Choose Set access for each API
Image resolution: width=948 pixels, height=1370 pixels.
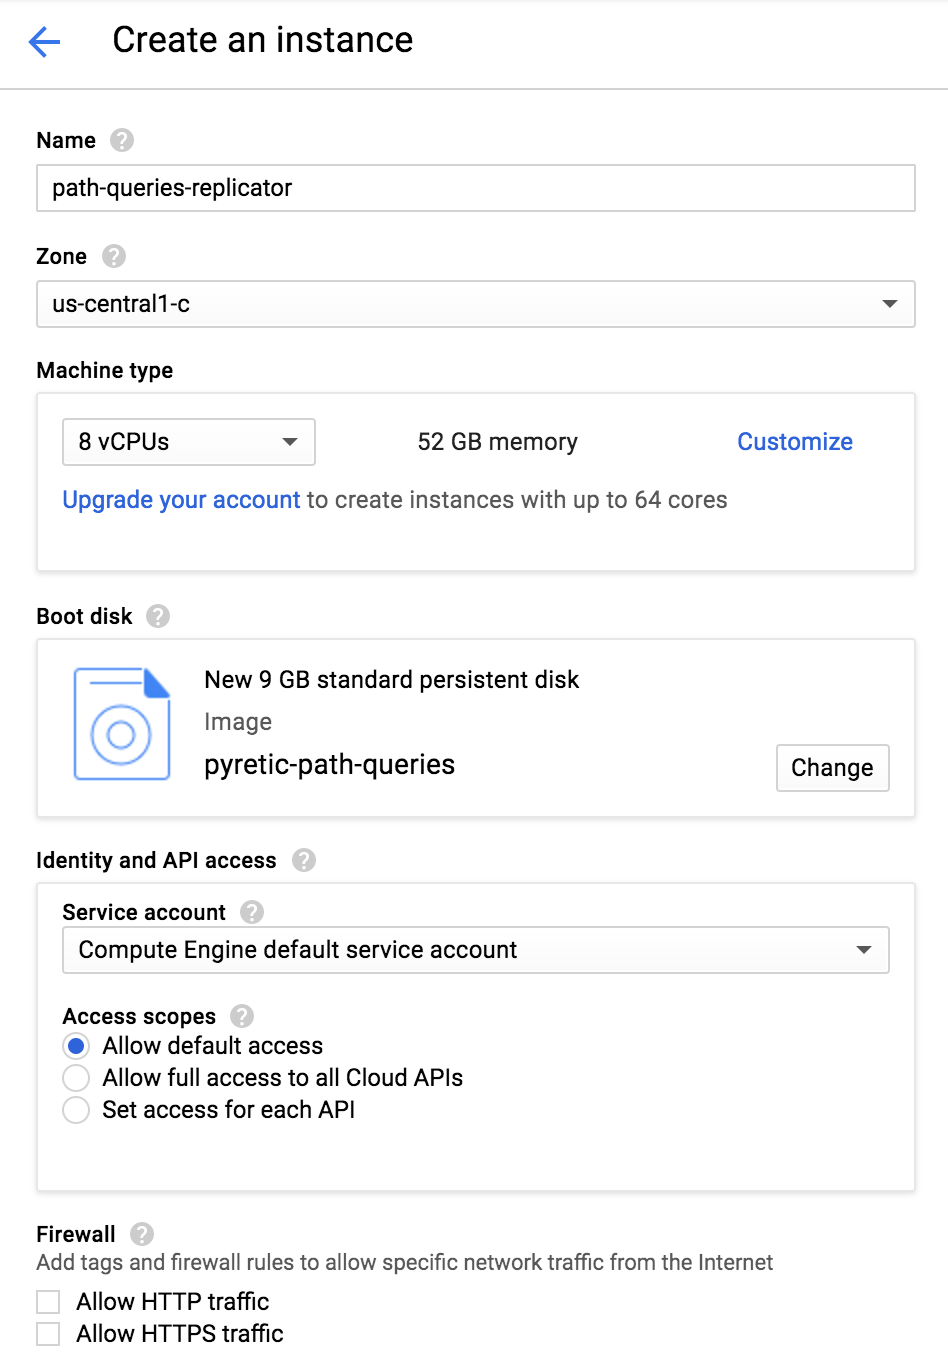pyautogui.click(x=76, y=1110)
